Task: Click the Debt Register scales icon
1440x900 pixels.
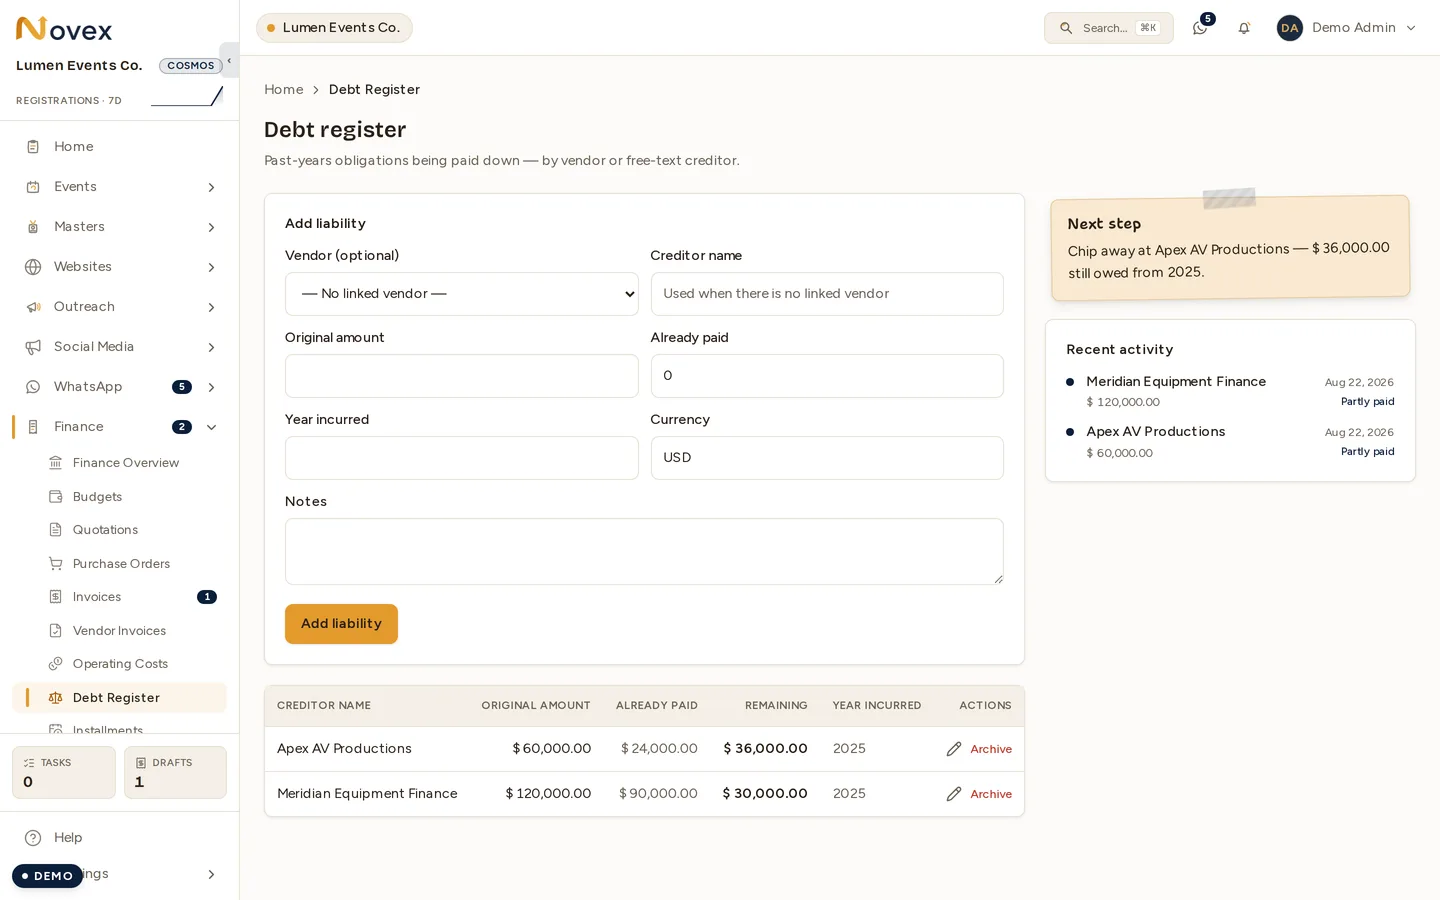Action: click(x=56, y=698)
